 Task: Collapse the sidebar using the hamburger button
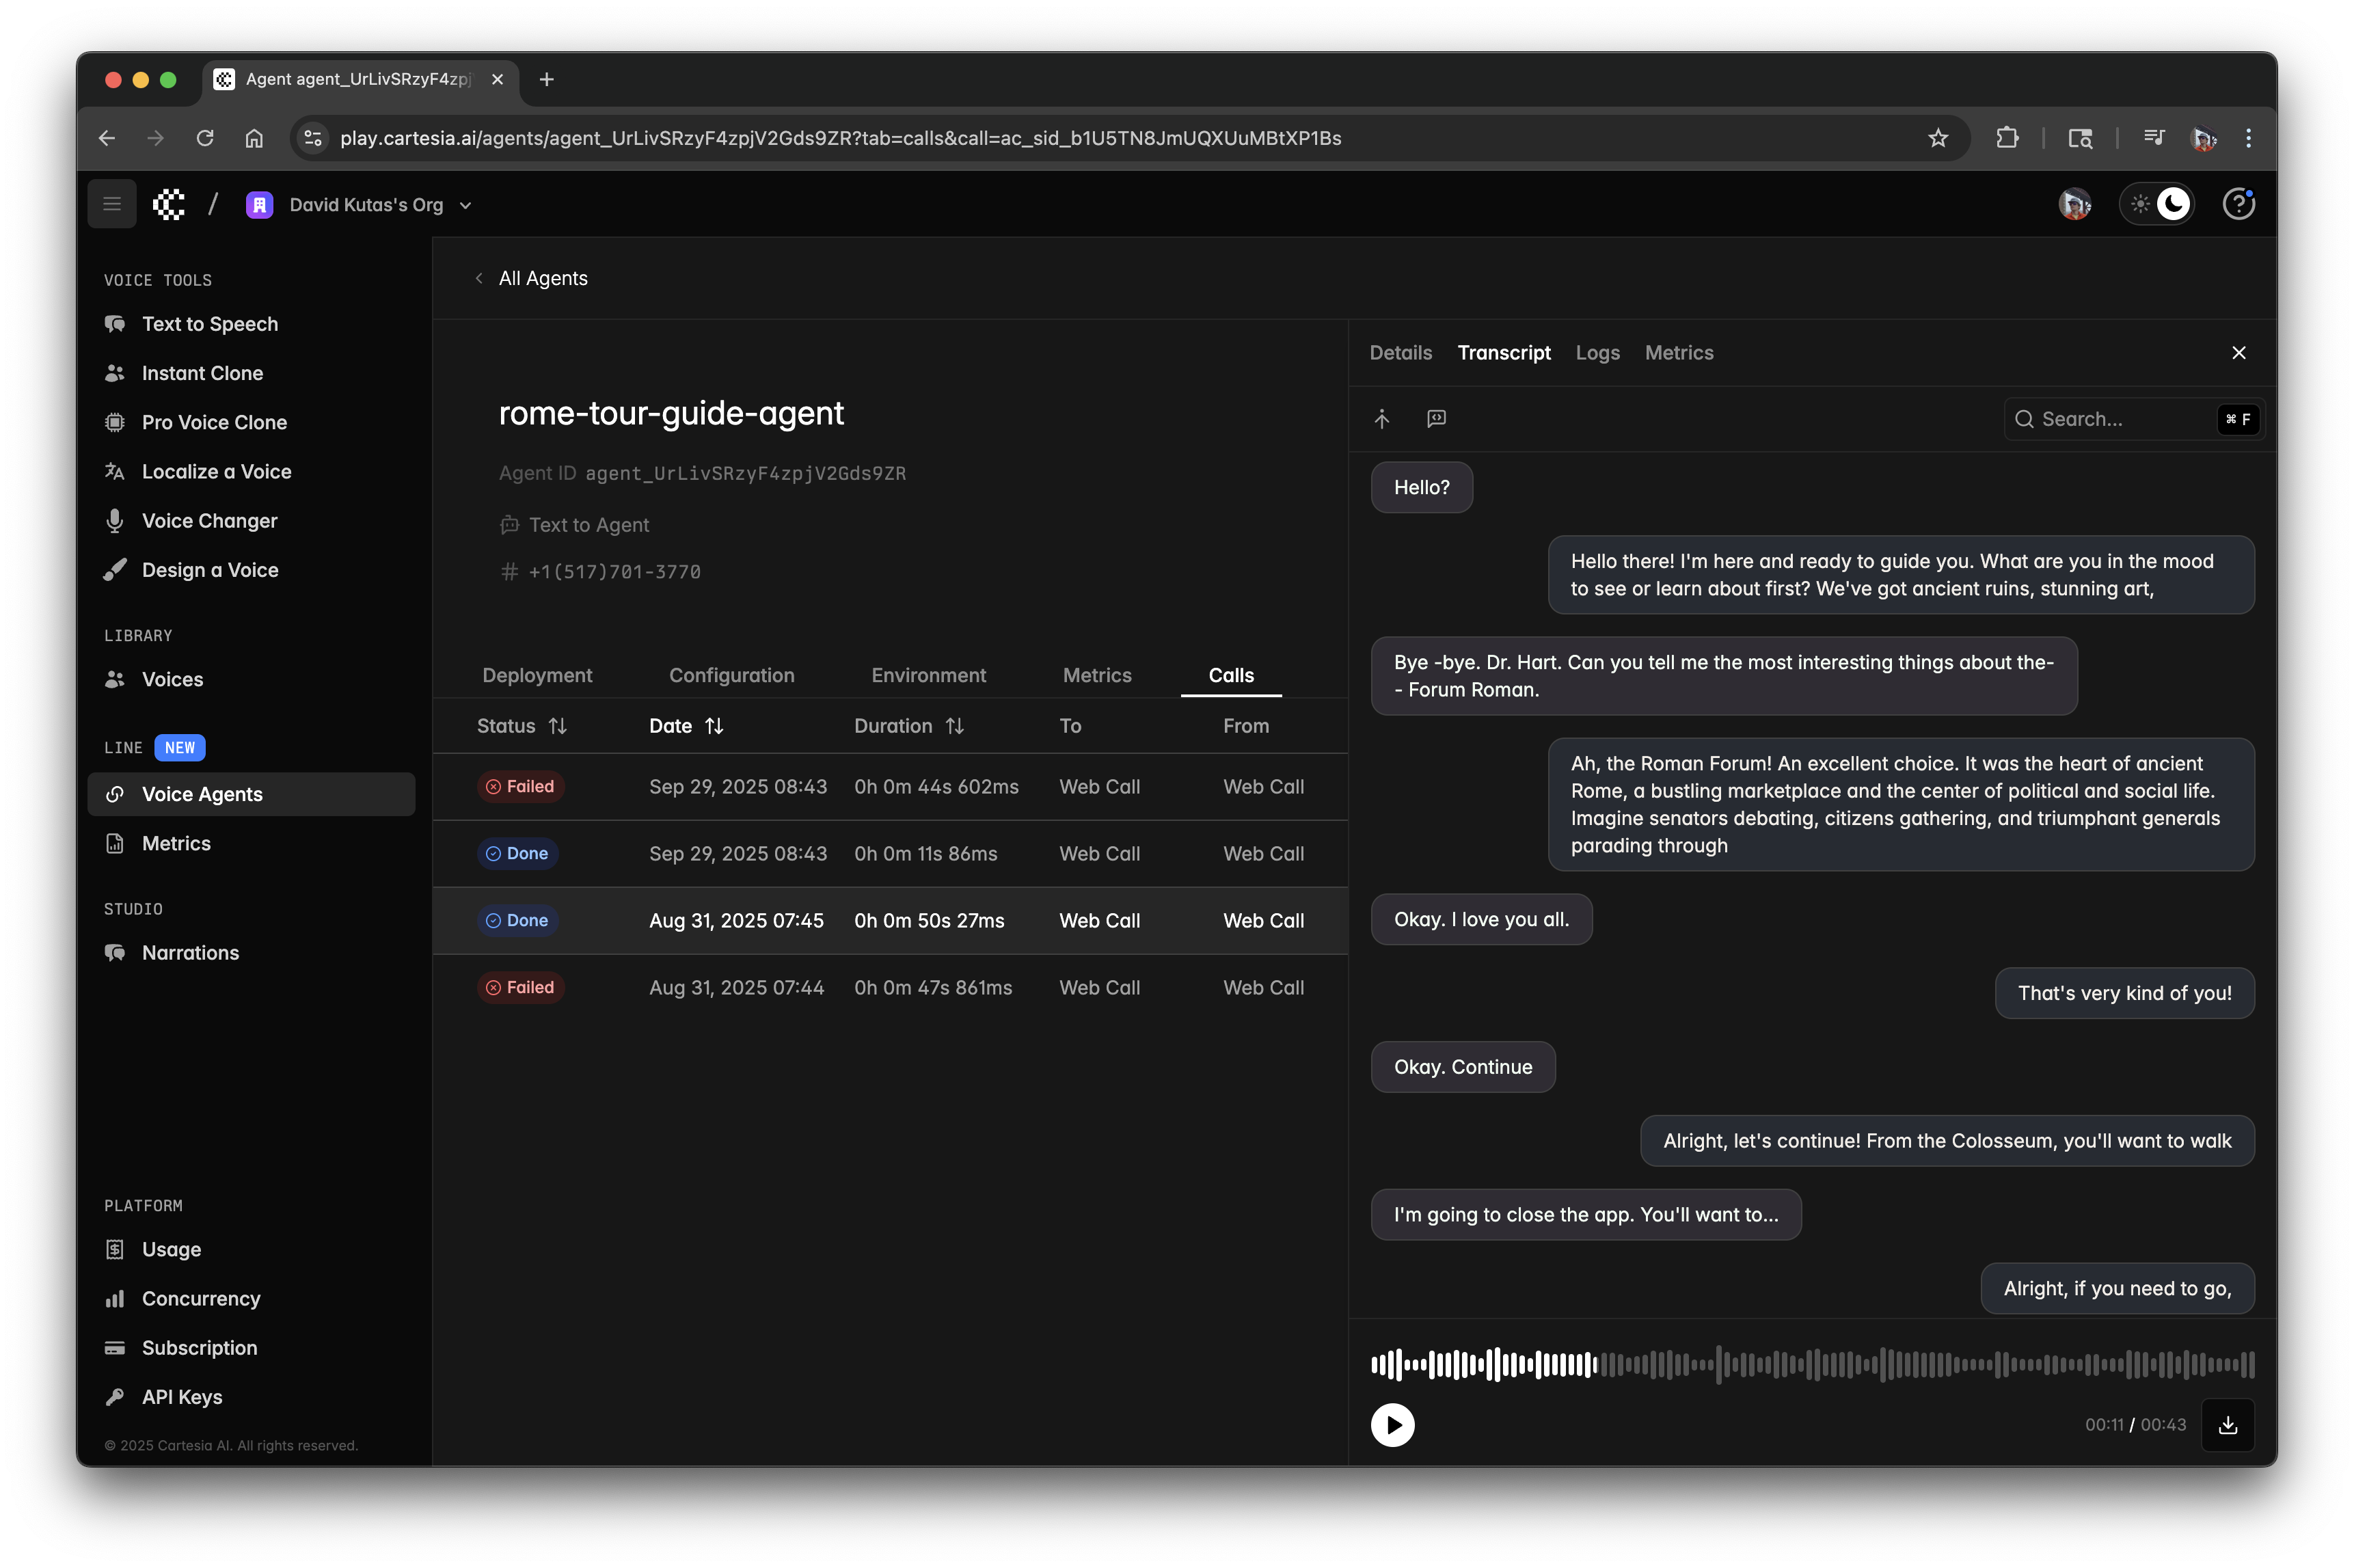click(111, 203)
